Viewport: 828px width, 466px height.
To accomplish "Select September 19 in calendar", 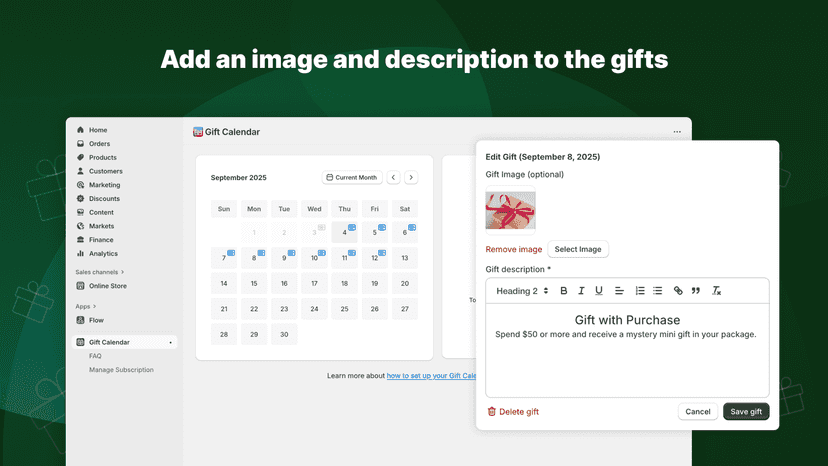I will [x=374, y=283].
